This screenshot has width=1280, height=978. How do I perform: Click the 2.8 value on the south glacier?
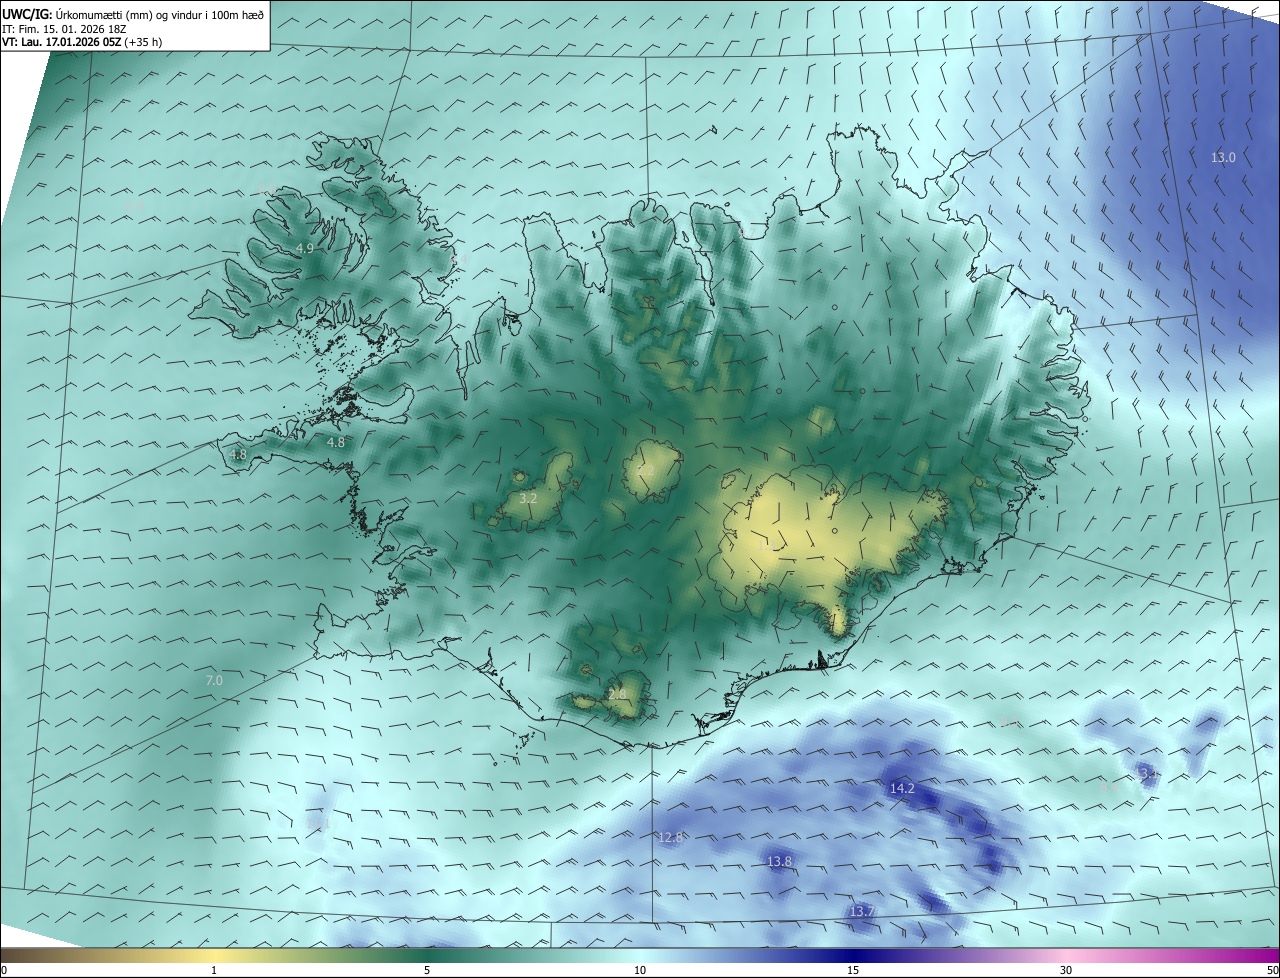click(x=617, y=694)
